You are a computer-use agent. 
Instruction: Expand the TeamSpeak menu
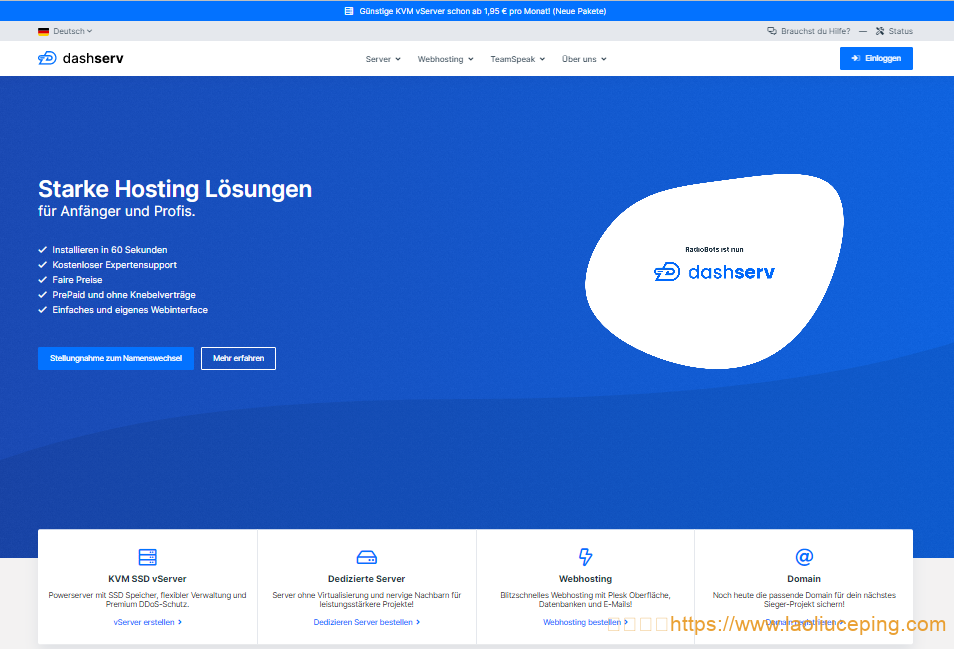(x=518, y=59)
